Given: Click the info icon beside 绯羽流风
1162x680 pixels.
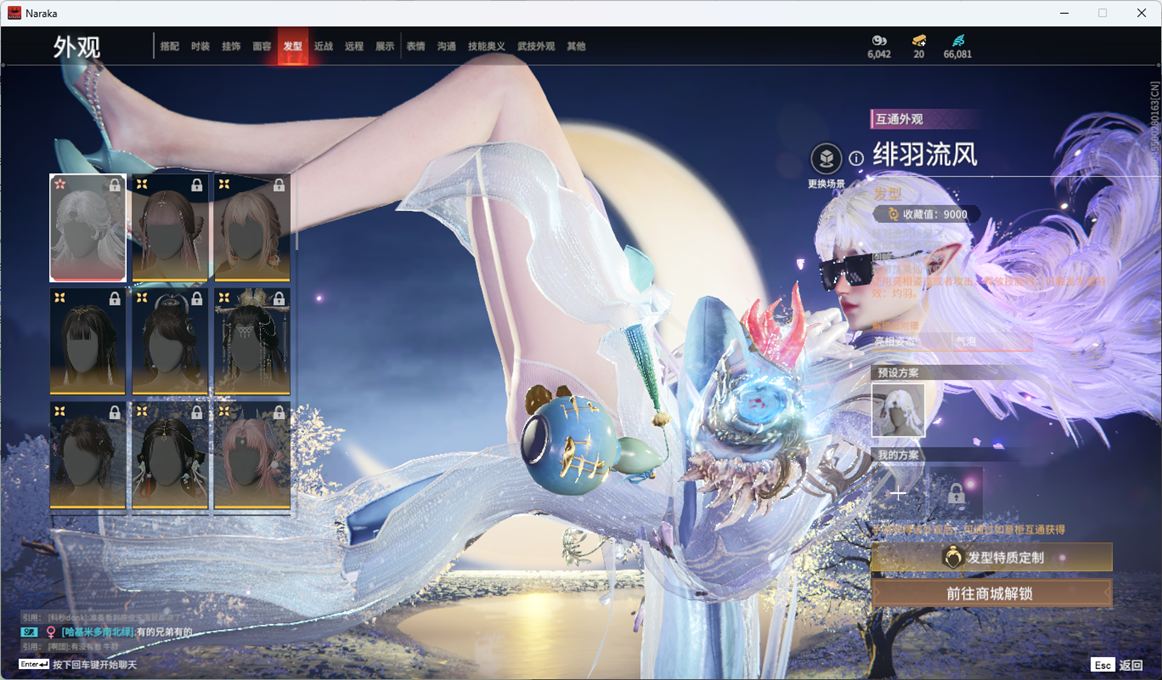Looking at the screenshot, I should coord(856,158).
